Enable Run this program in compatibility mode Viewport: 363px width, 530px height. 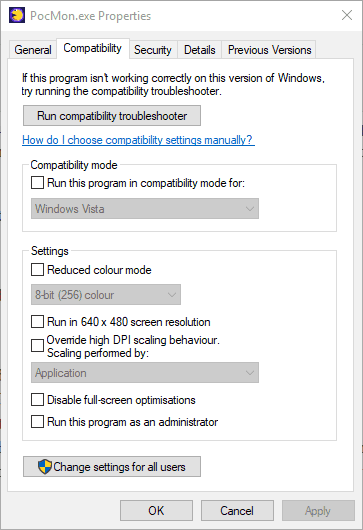point(38,183)
